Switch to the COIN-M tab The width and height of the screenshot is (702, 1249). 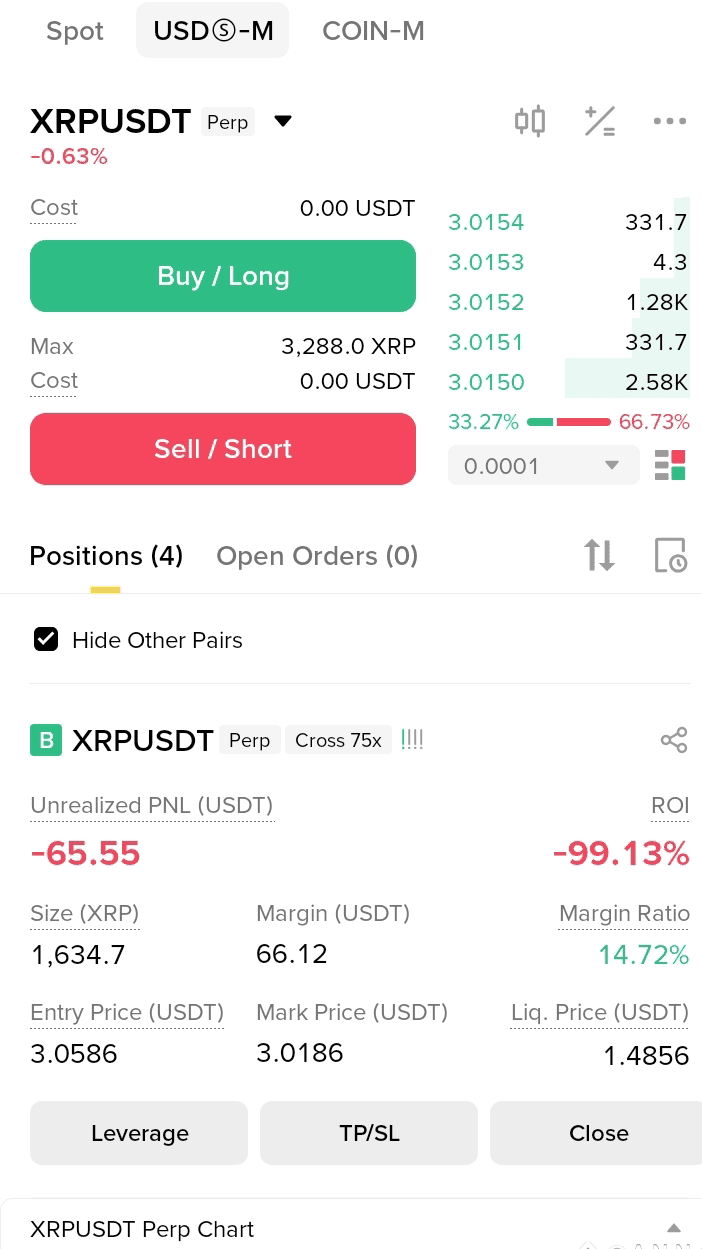373,31
